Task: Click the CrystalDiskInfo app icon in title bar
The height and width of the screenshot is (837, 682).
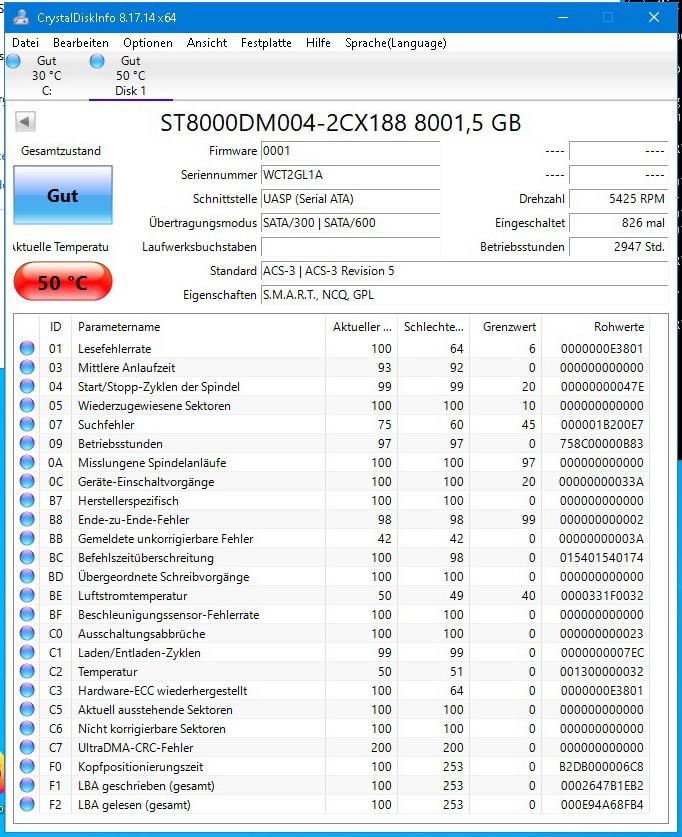Action: 21,17
